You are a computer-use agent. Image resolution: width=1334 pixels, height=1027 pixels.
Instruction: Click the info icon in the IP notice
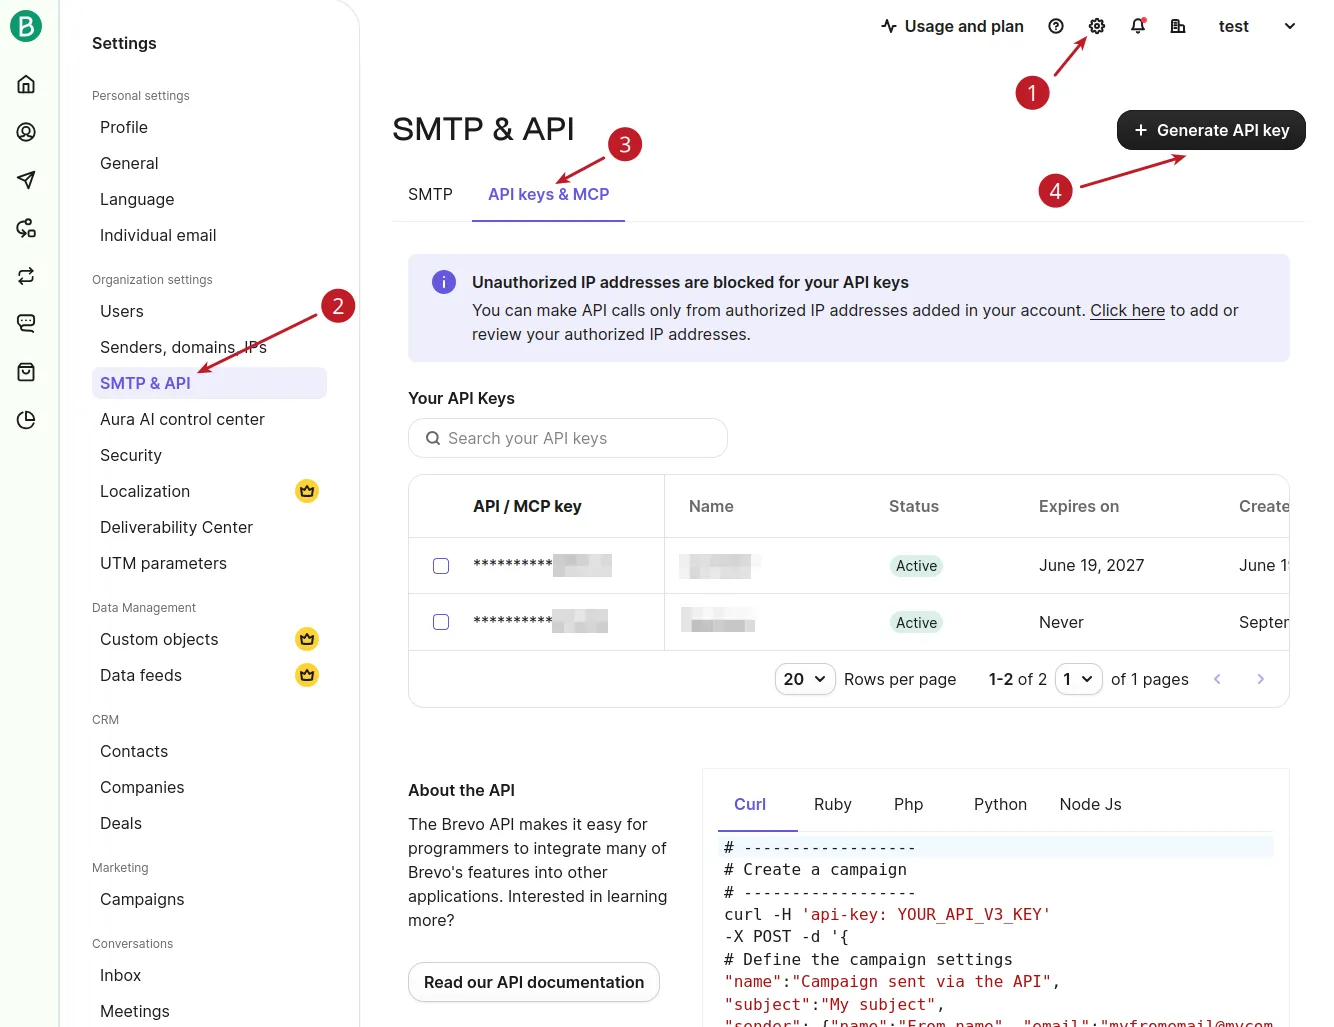pyautogui.click(x=444, y=282)
